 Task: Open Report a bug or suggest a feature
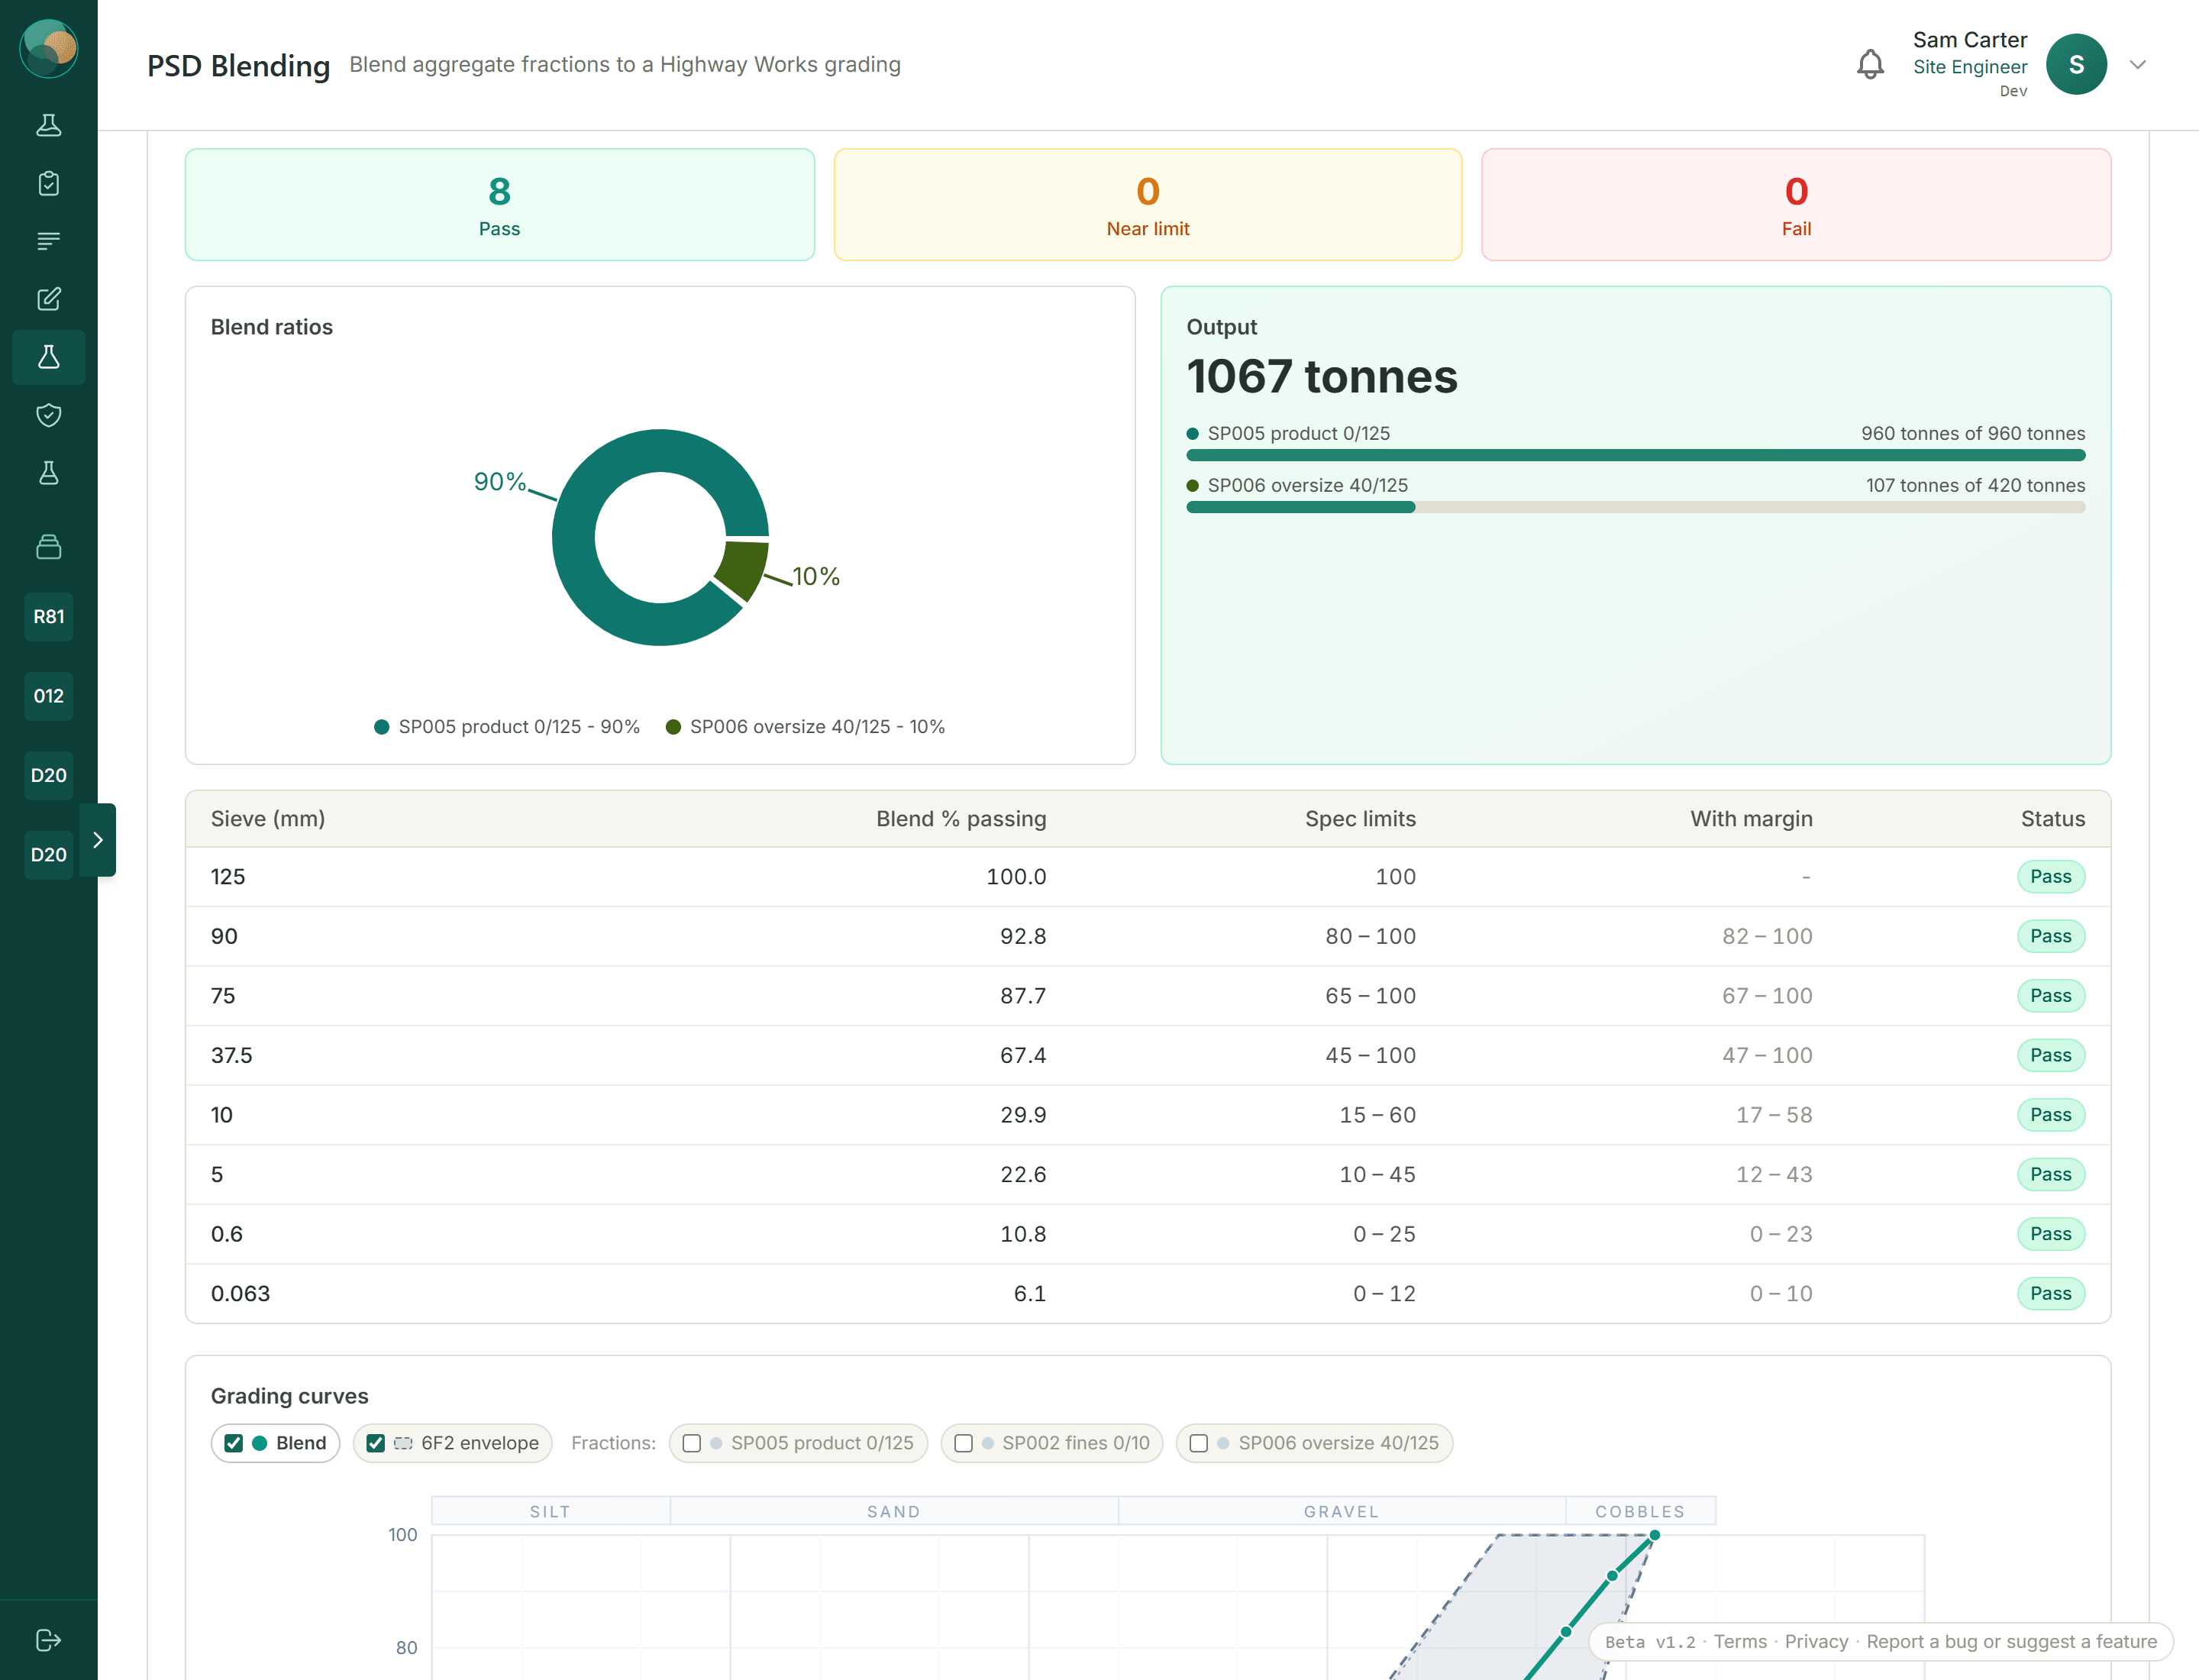2011,1642
